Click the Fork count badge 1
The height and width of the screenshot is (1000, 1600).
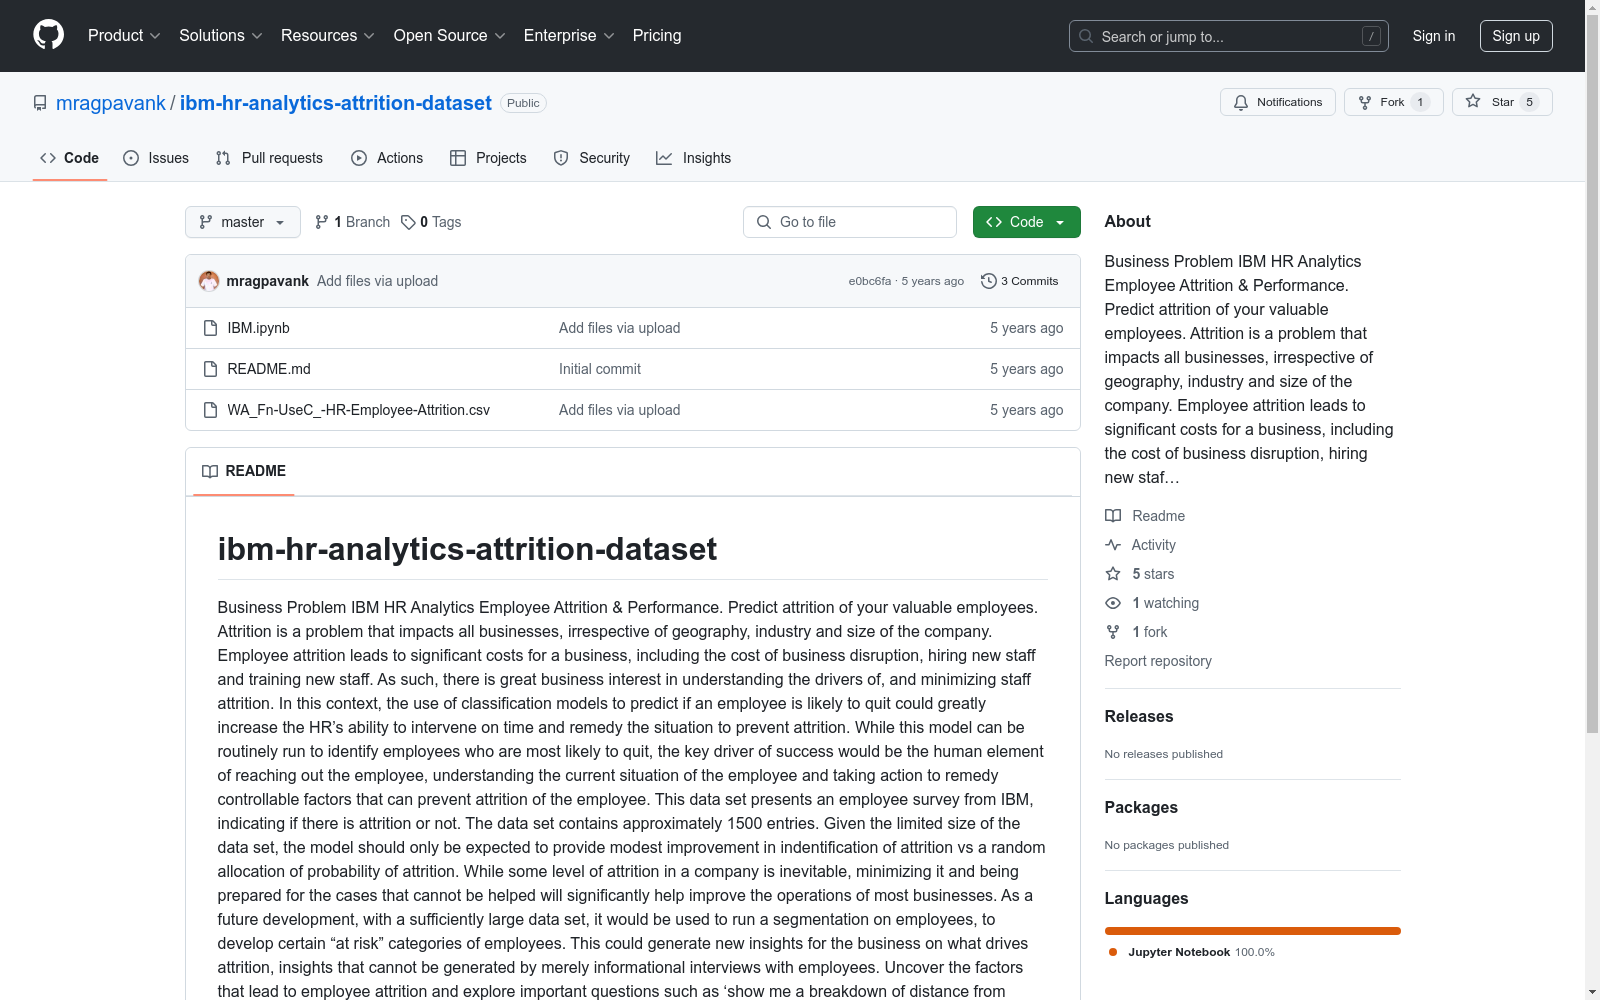[1420, 102]
